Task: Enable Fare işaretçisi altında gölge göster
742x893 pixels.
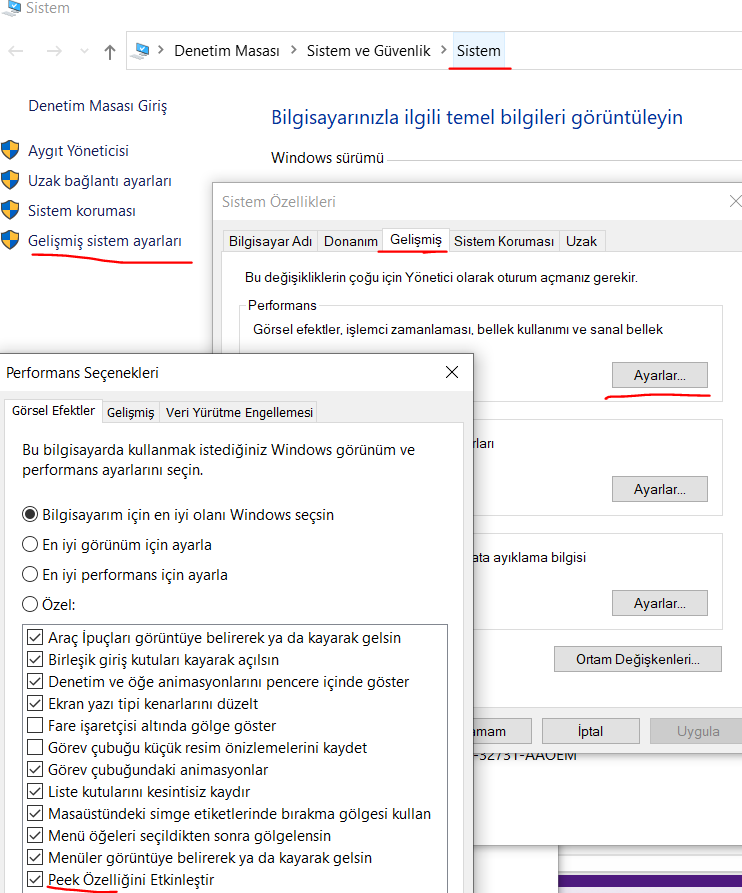Action: tap(35, 726)
